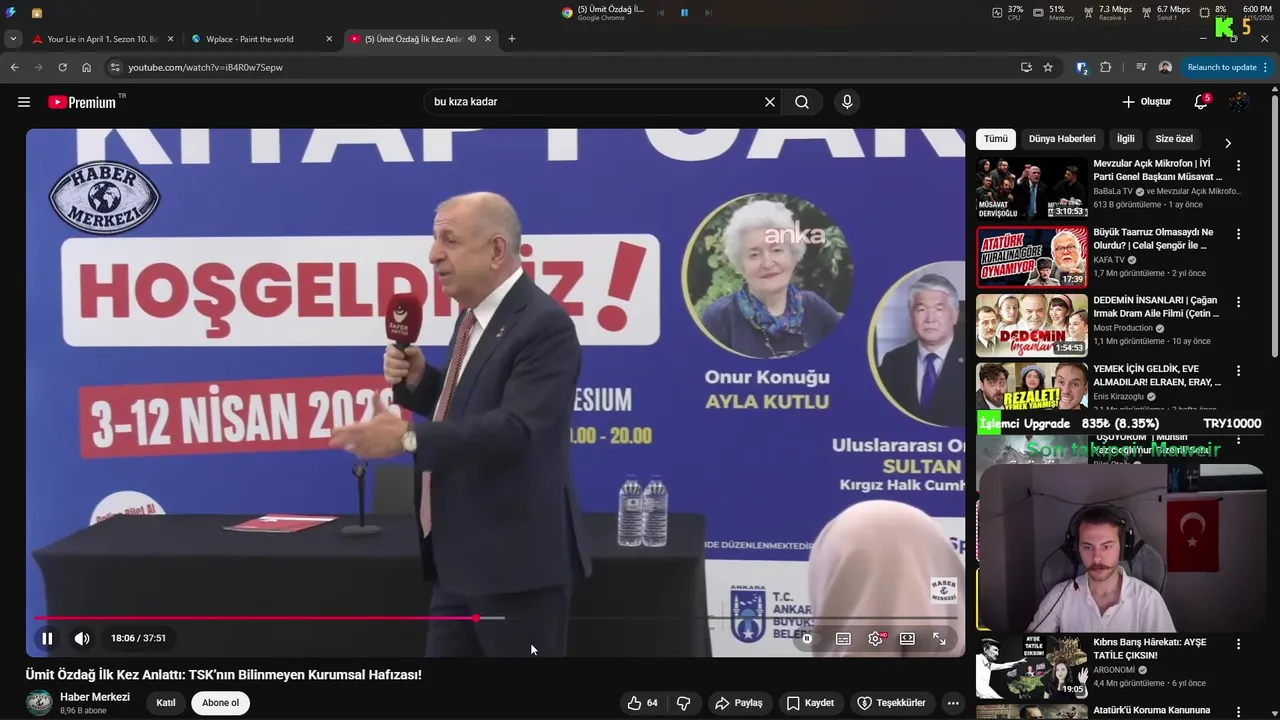
Task: Go to browser home page
Action: (86, 67)
